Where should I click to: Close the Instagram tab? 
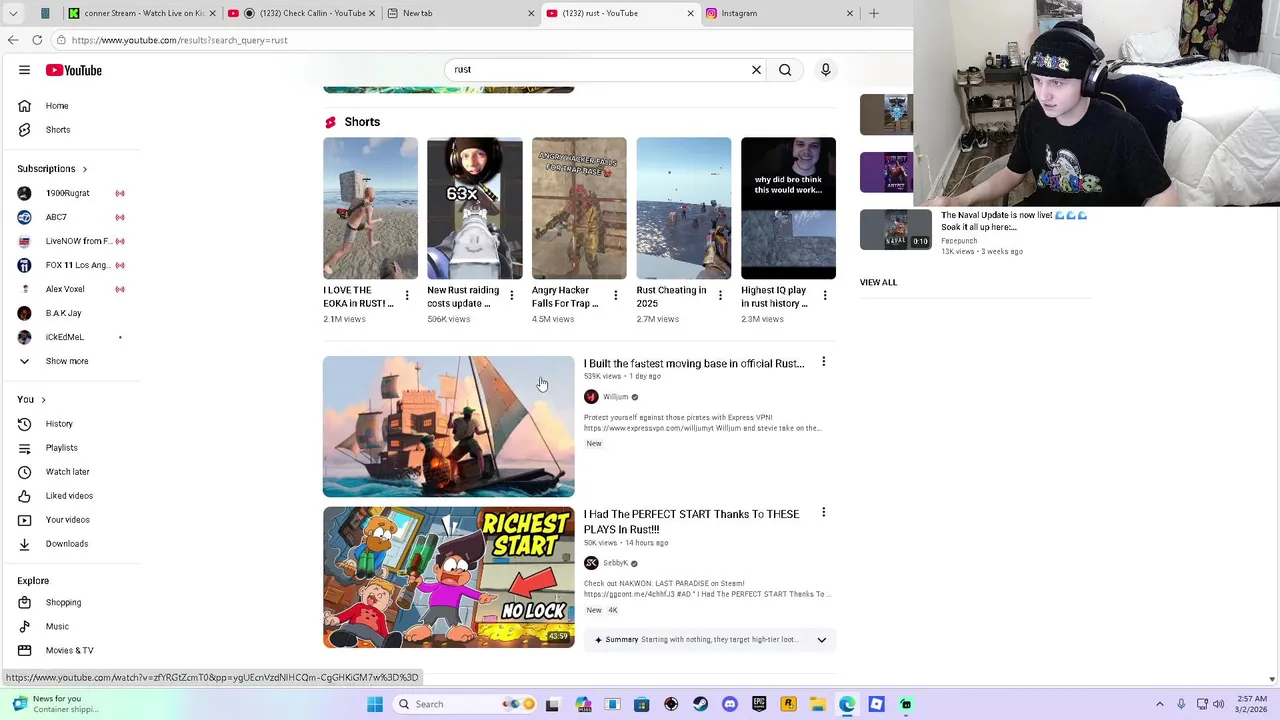pyautogui.click(x=850, y=13)
